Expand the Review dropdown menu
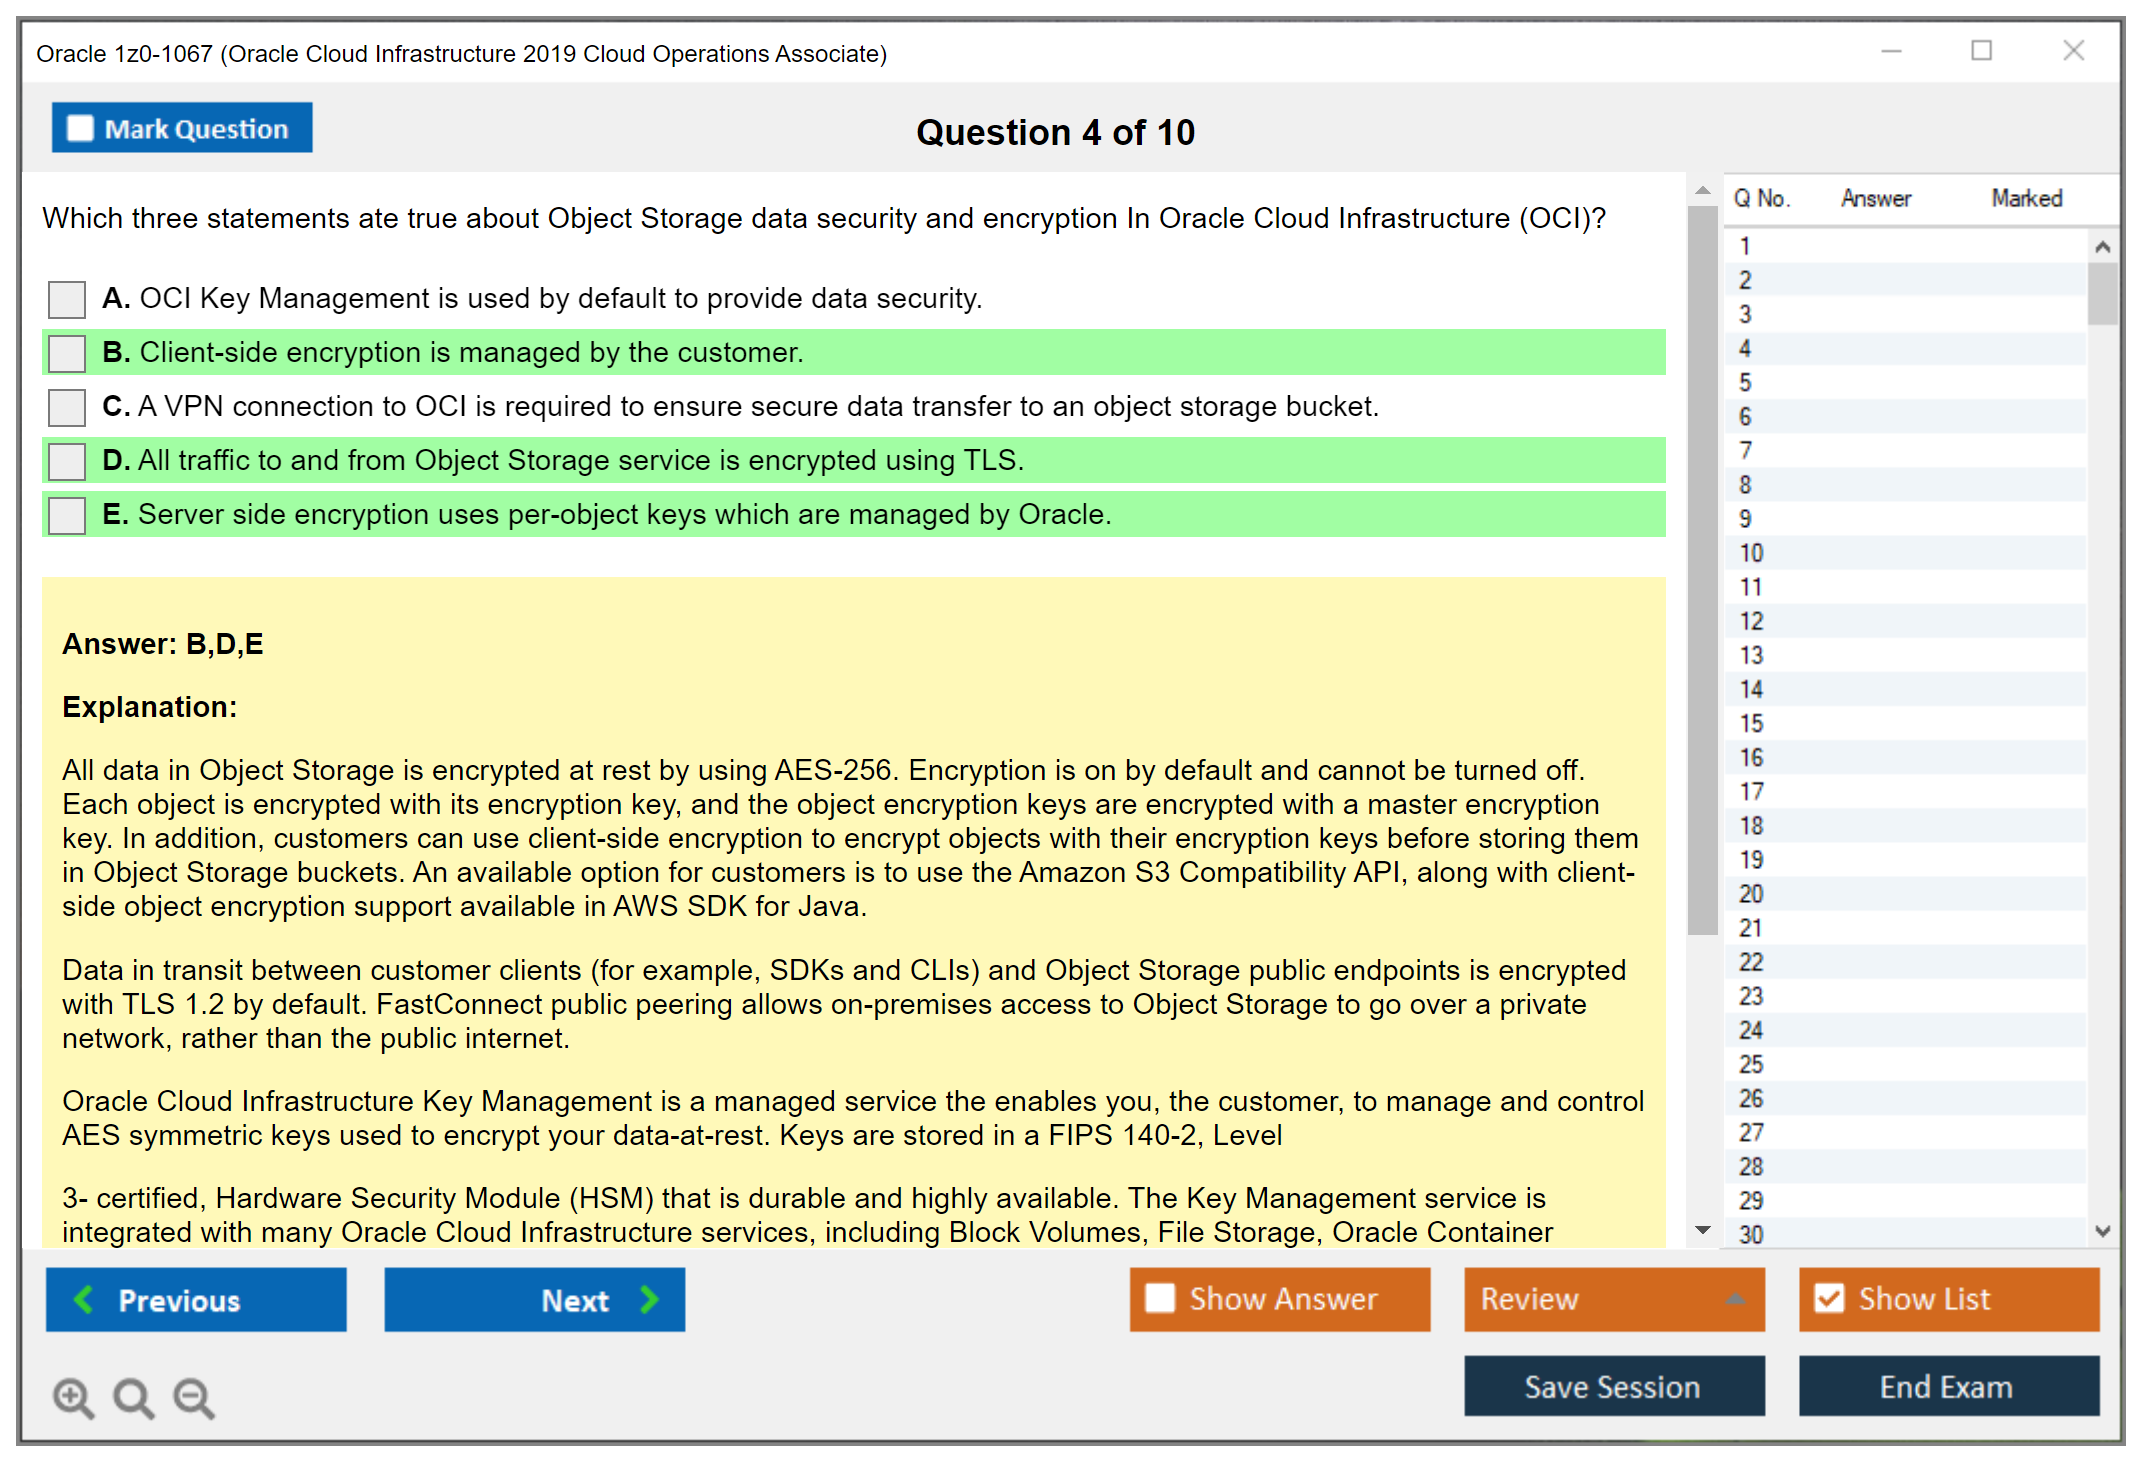 tap(1735, 1299)
